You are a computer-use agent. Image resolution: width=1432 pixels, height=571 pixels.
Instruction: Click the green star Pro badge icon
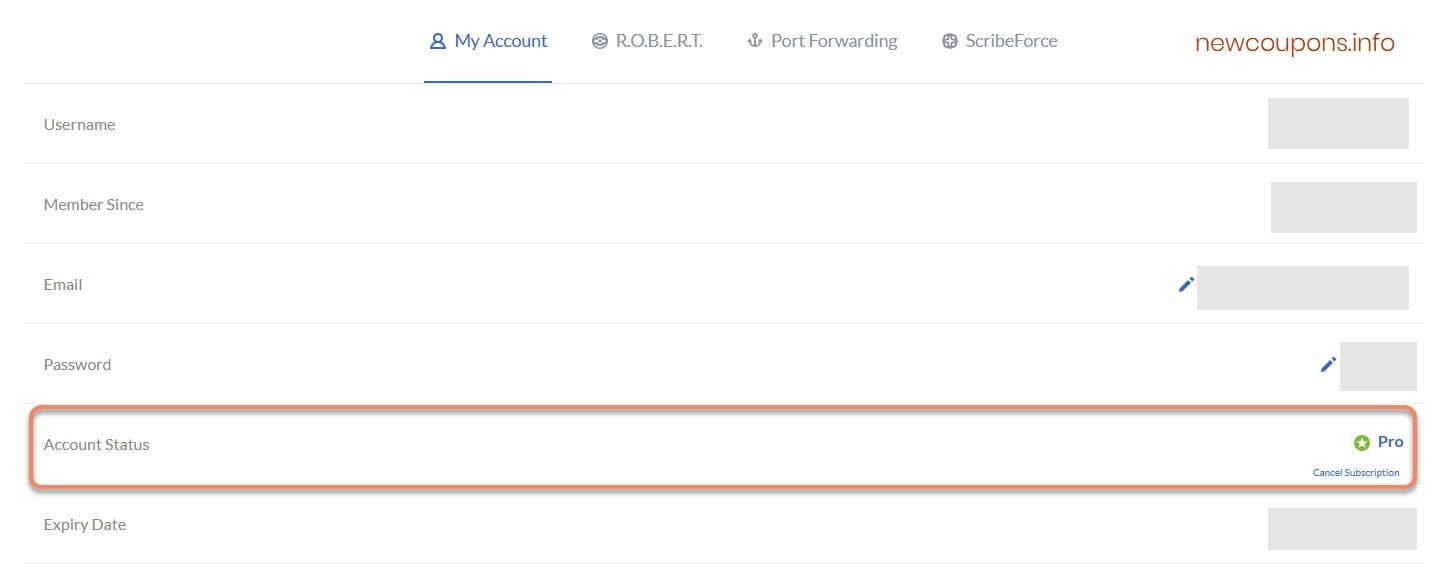pyautogui.click(x=1361, y=443)
